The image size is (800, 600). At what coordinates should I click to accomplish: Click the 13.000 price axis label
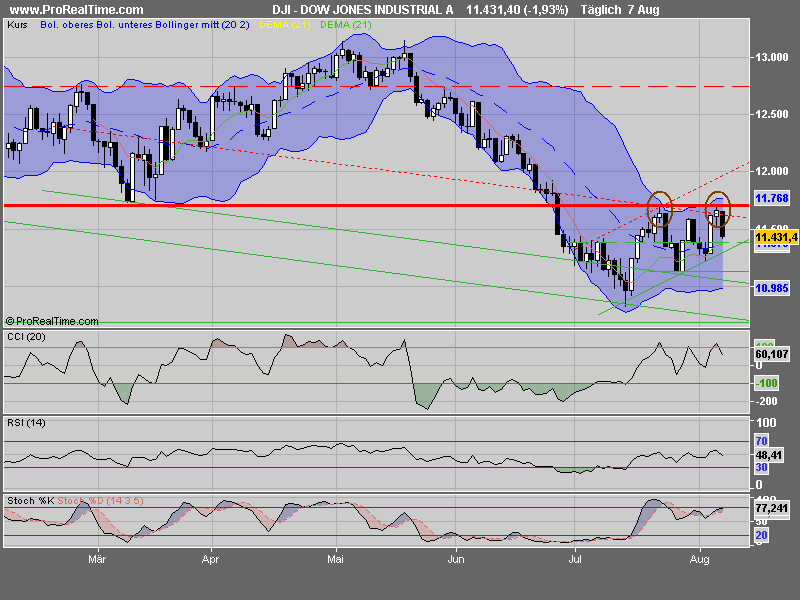pyautogui.click(x=771, y=57)
